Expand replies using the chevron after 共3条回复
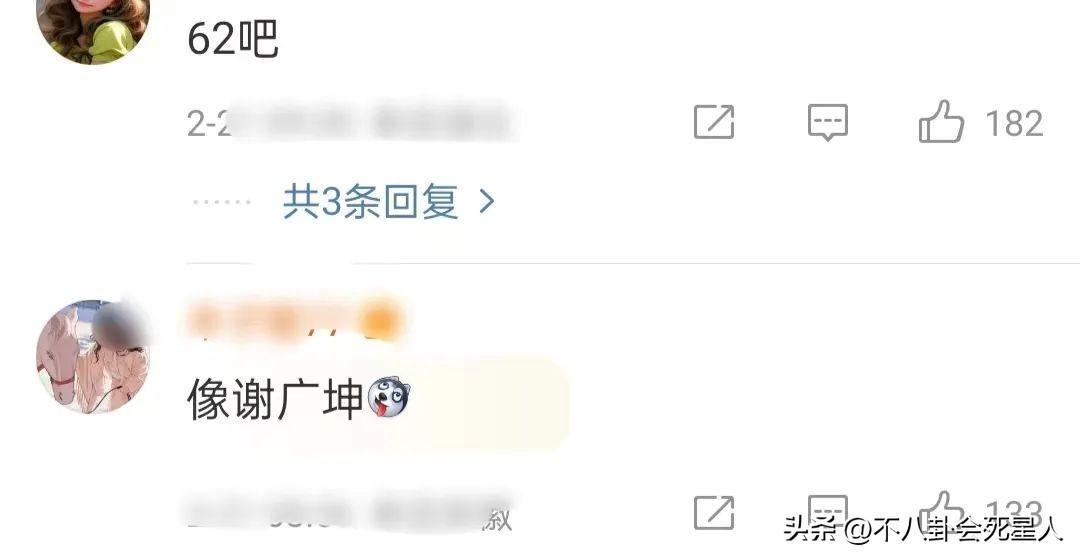 click(487, 202)
